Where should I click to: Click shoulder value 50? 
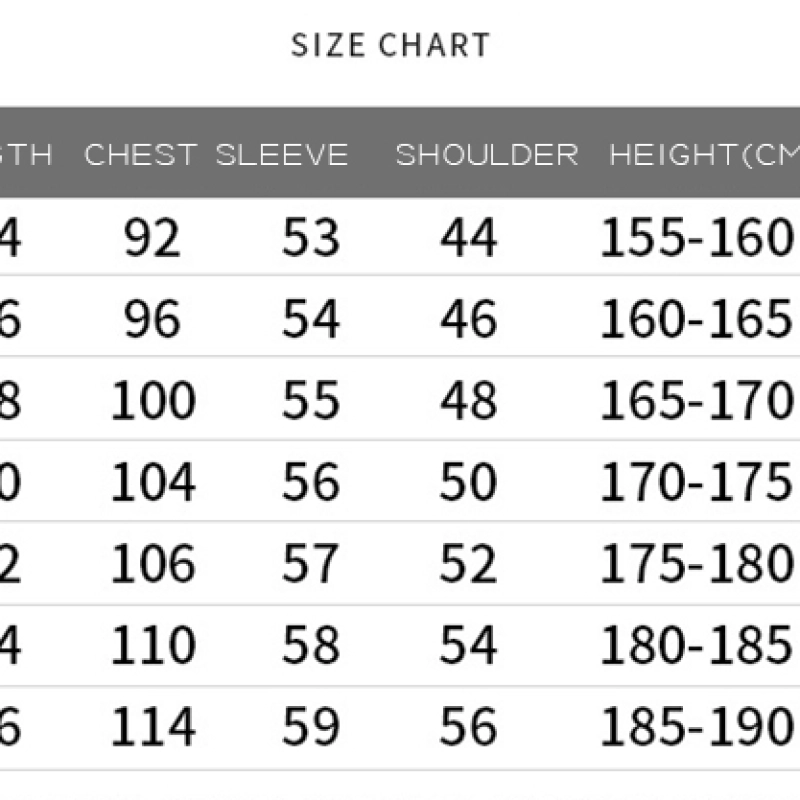click(x=468, y=481)
